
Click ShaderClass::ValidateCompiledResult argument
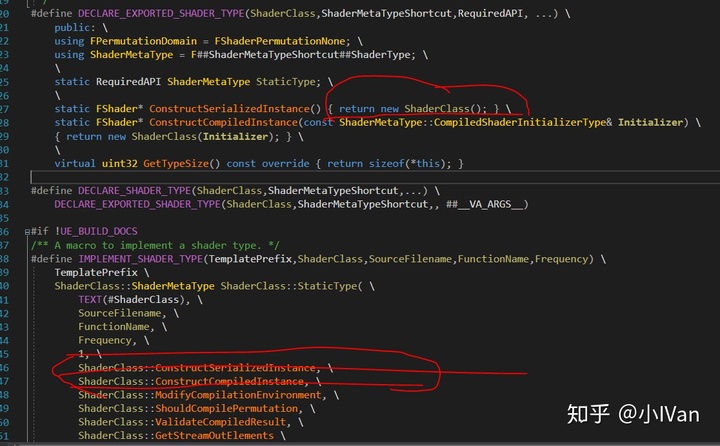coord(184,422)
